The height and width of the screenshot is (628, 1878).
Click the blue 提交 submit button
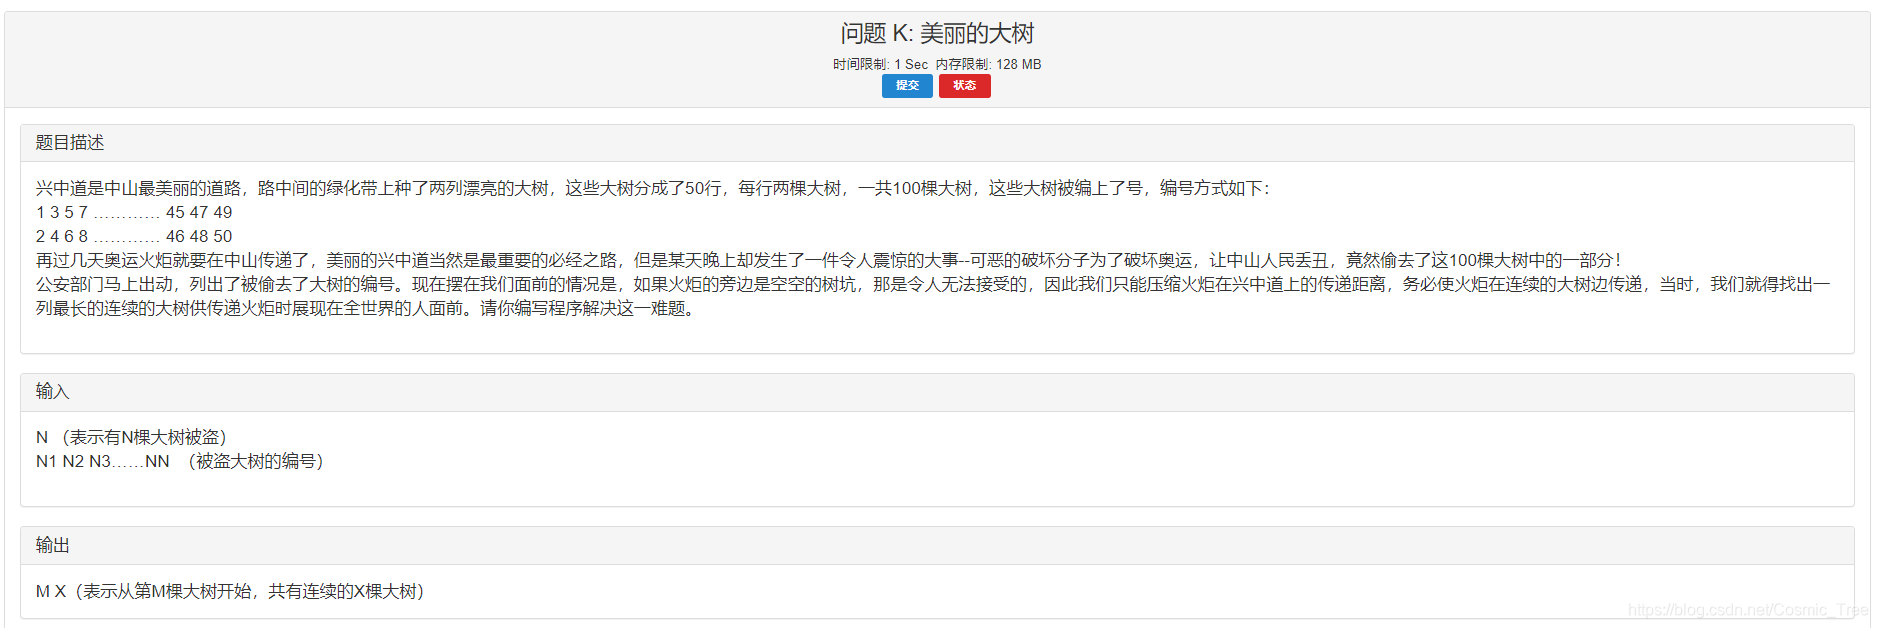coord(907,86)
